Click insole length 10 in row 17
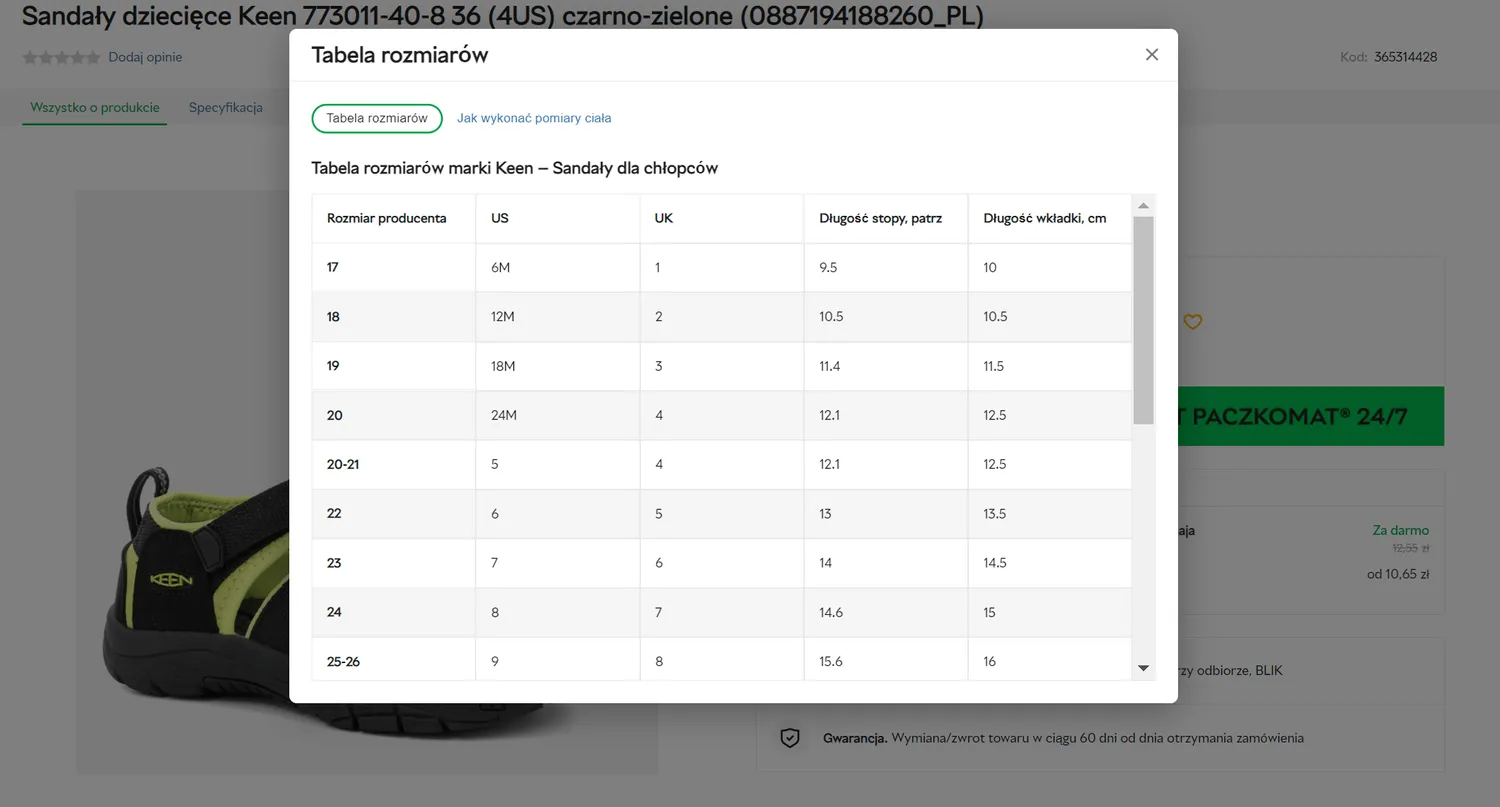This screenshot has width=1500, height=807. [x=990, y=267]
